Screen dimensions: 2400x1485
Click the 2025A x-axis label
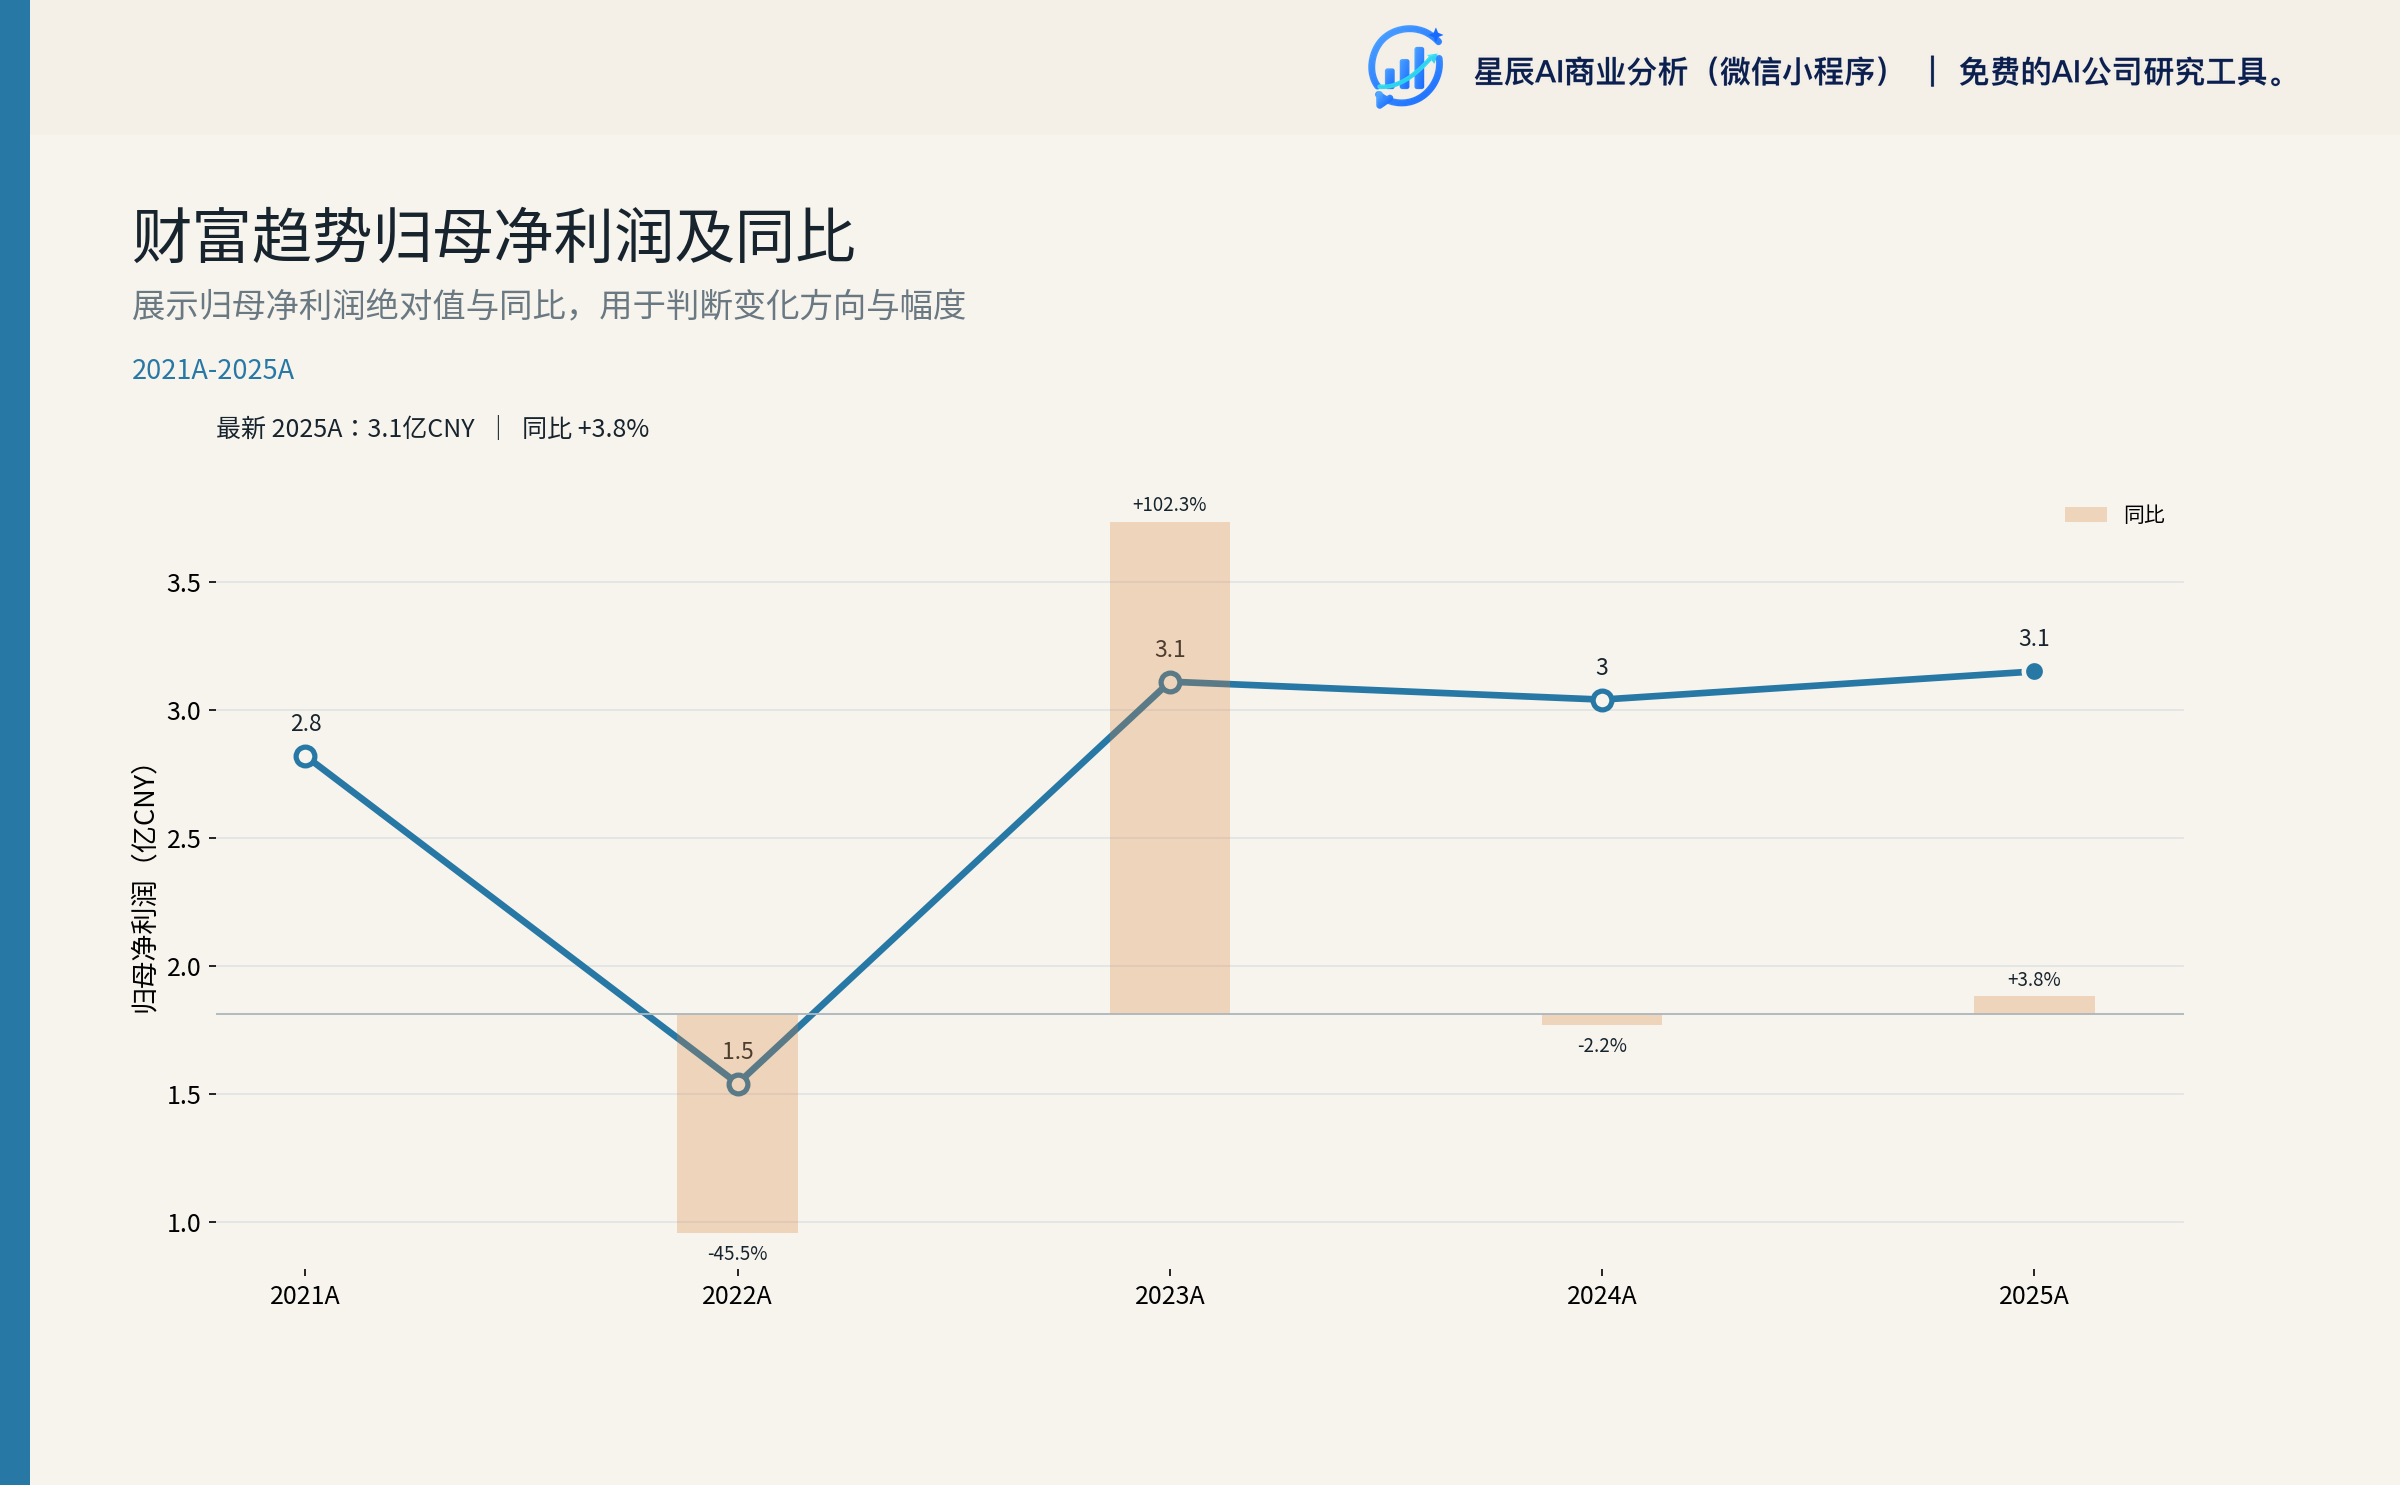click(x=2034, y=1296)
